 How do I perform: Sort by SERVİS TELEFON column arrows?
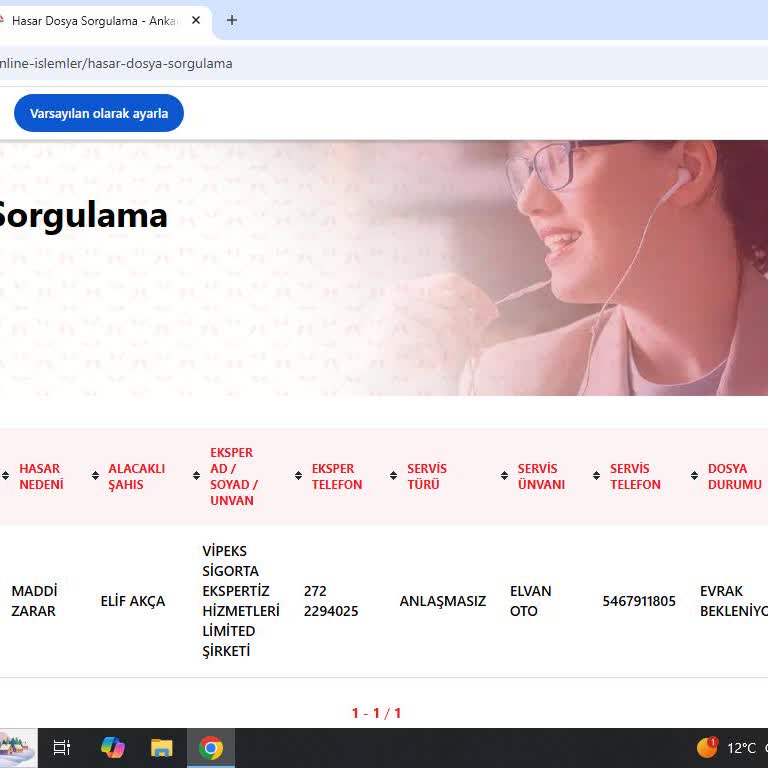pyautogui.click(x=597, y=476)
